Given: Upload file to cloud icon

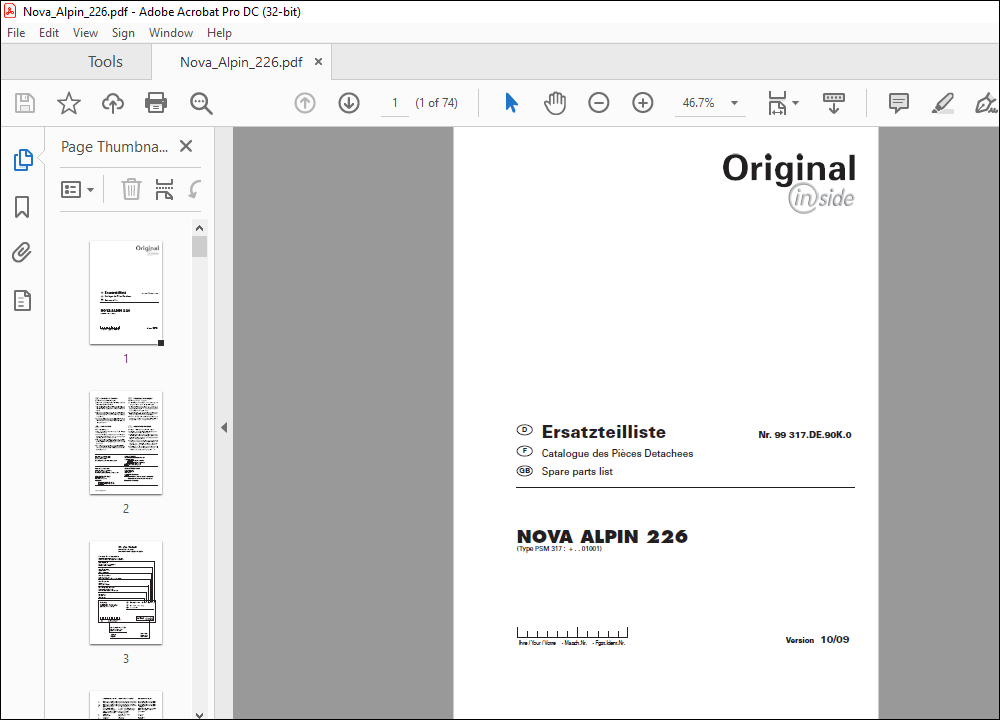Looking at the screenshot, I should coord(113,103).
